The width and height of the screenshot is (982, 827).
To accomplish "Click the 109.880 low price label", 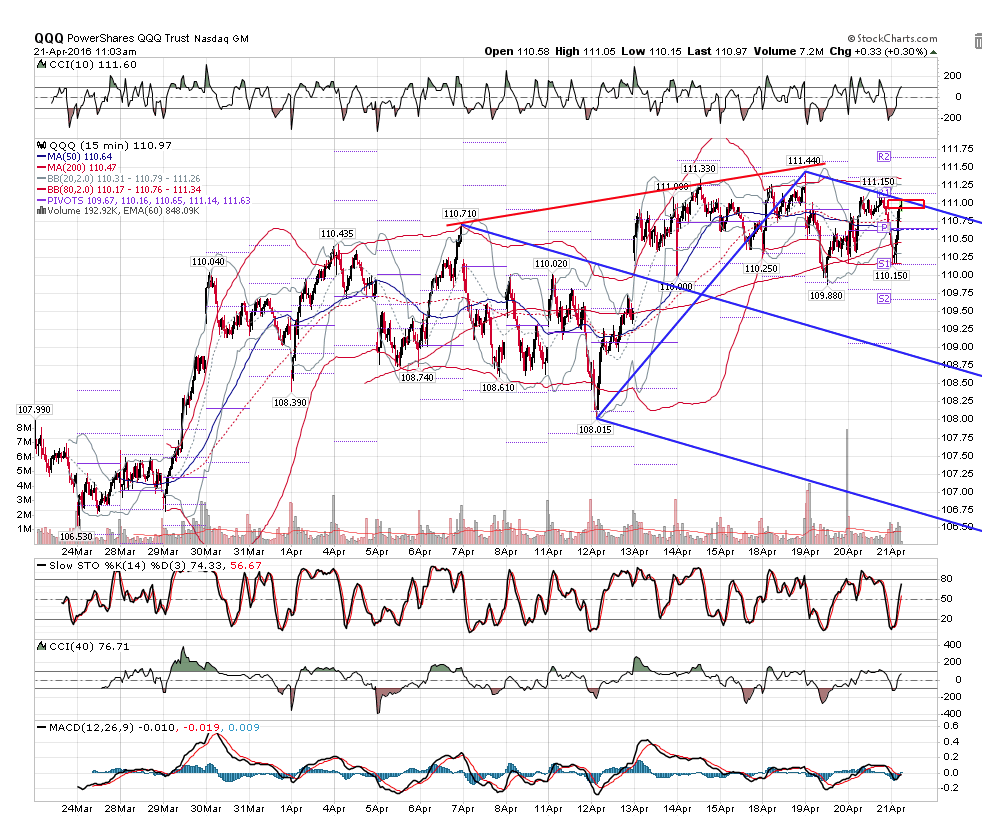I will (826, 295).
